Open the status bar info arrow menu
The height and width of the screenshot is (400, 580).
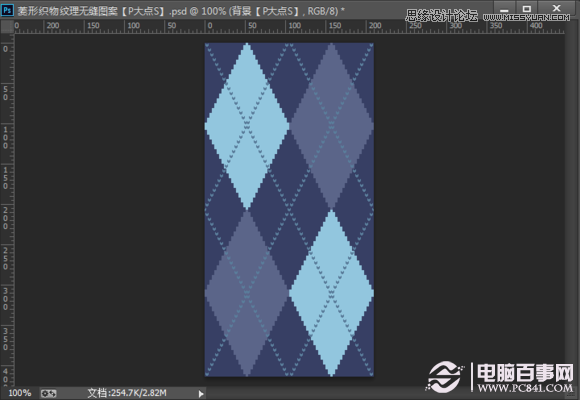coord(201,394)
